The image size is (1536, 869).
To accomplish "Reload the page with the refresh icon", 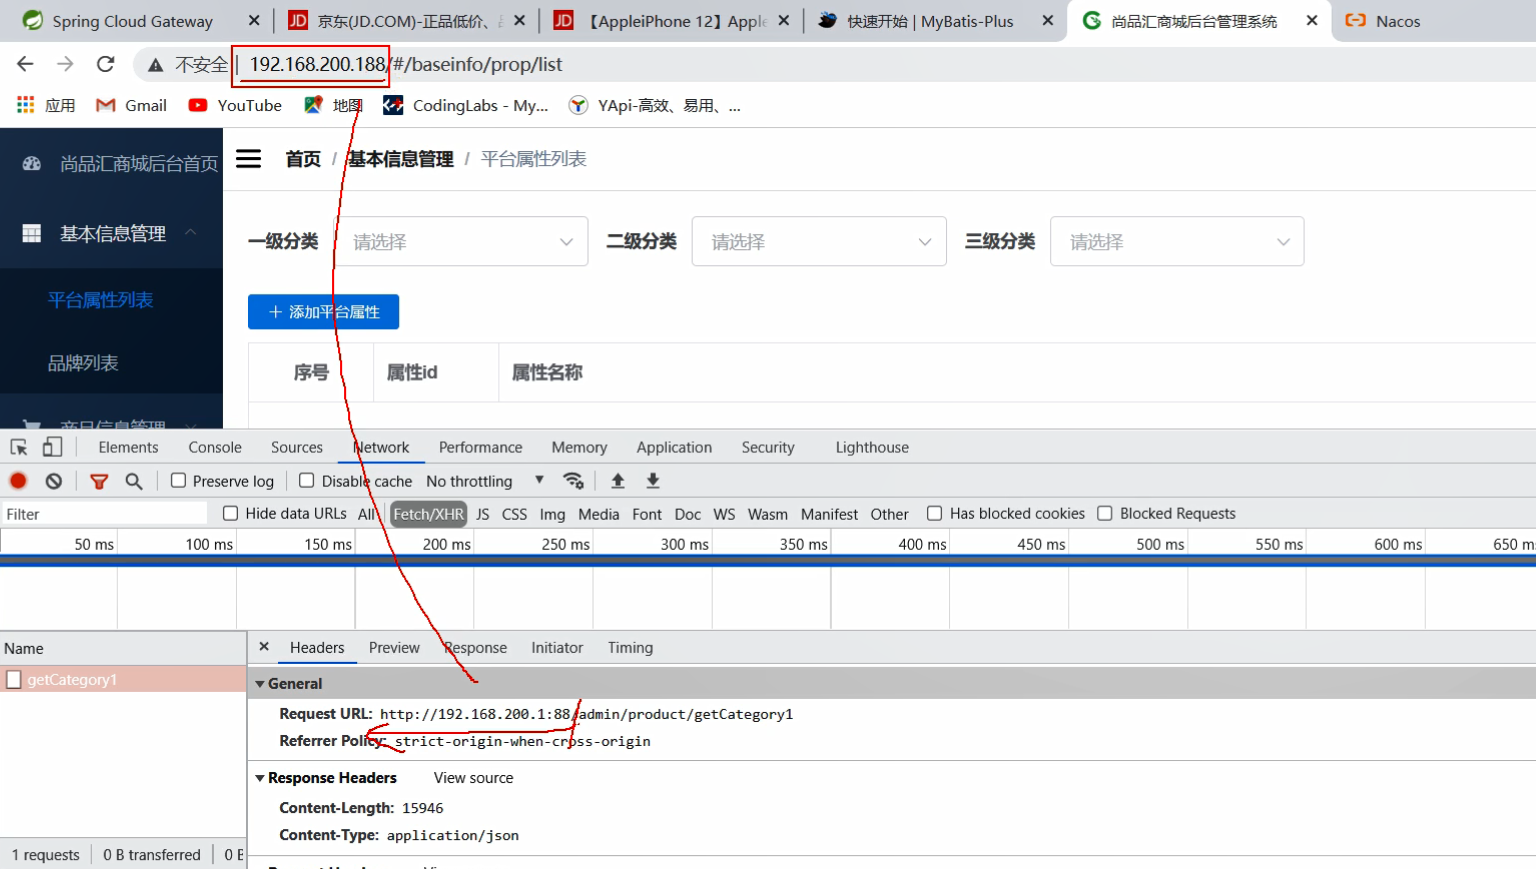I will coord(105,64).
